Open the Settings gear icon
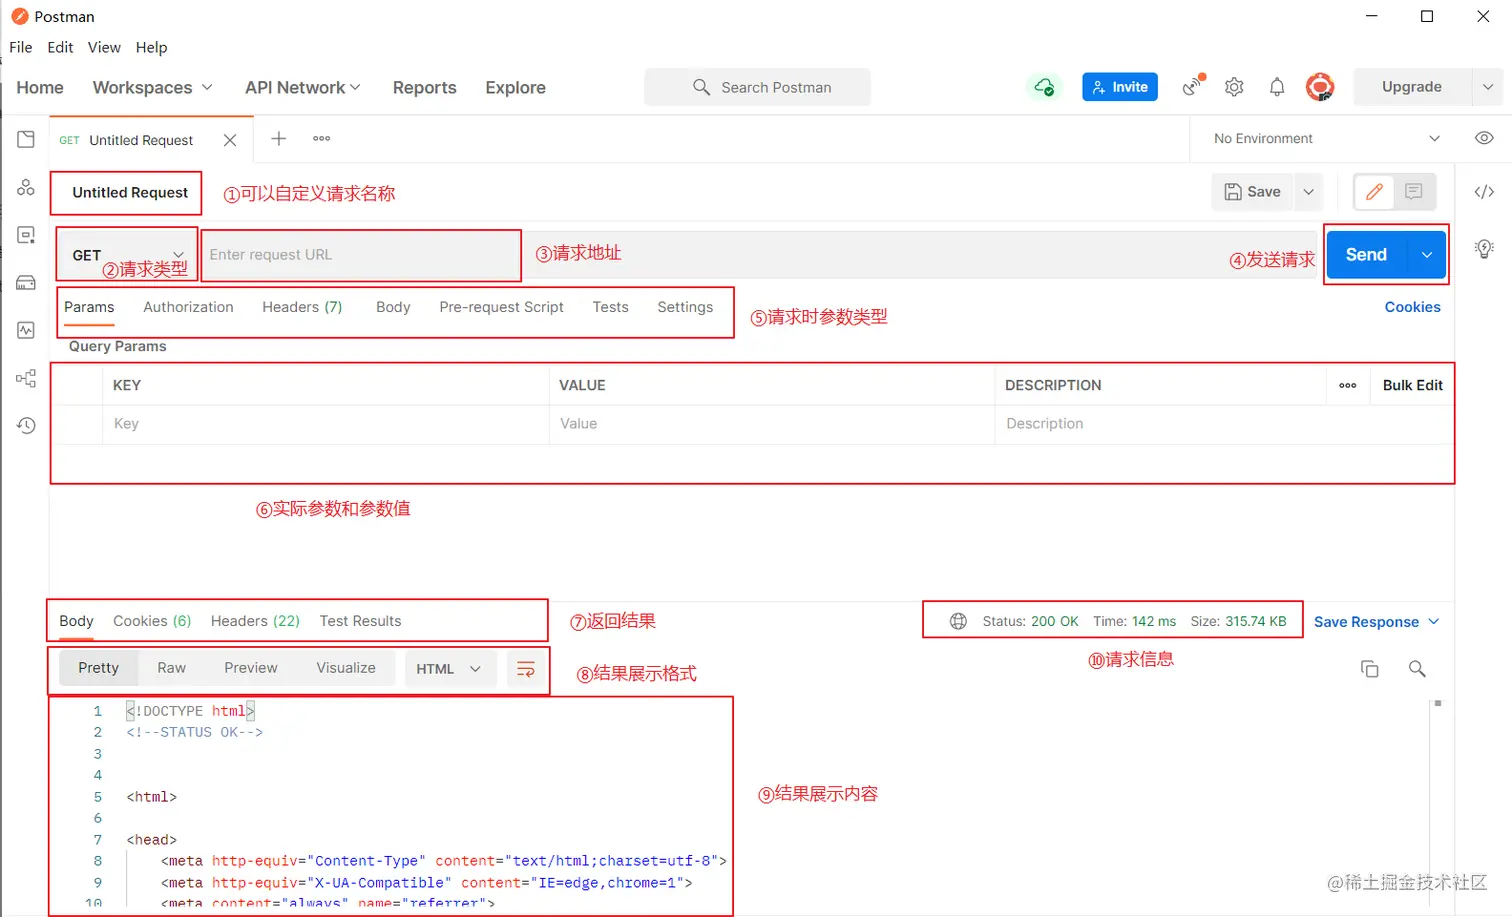This screenshot has width=1512, height=917. (1234, 87)
